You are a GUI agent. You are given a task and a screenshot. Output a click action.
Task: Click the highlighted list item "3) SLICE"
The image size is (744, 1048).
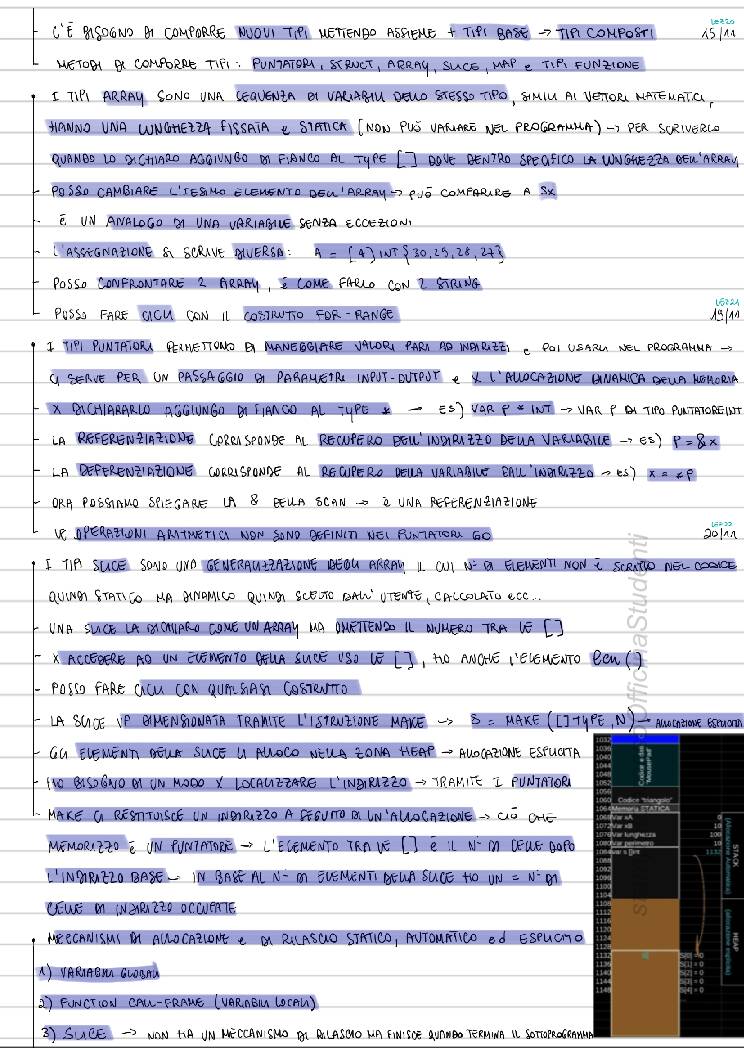pos(76,1033)
